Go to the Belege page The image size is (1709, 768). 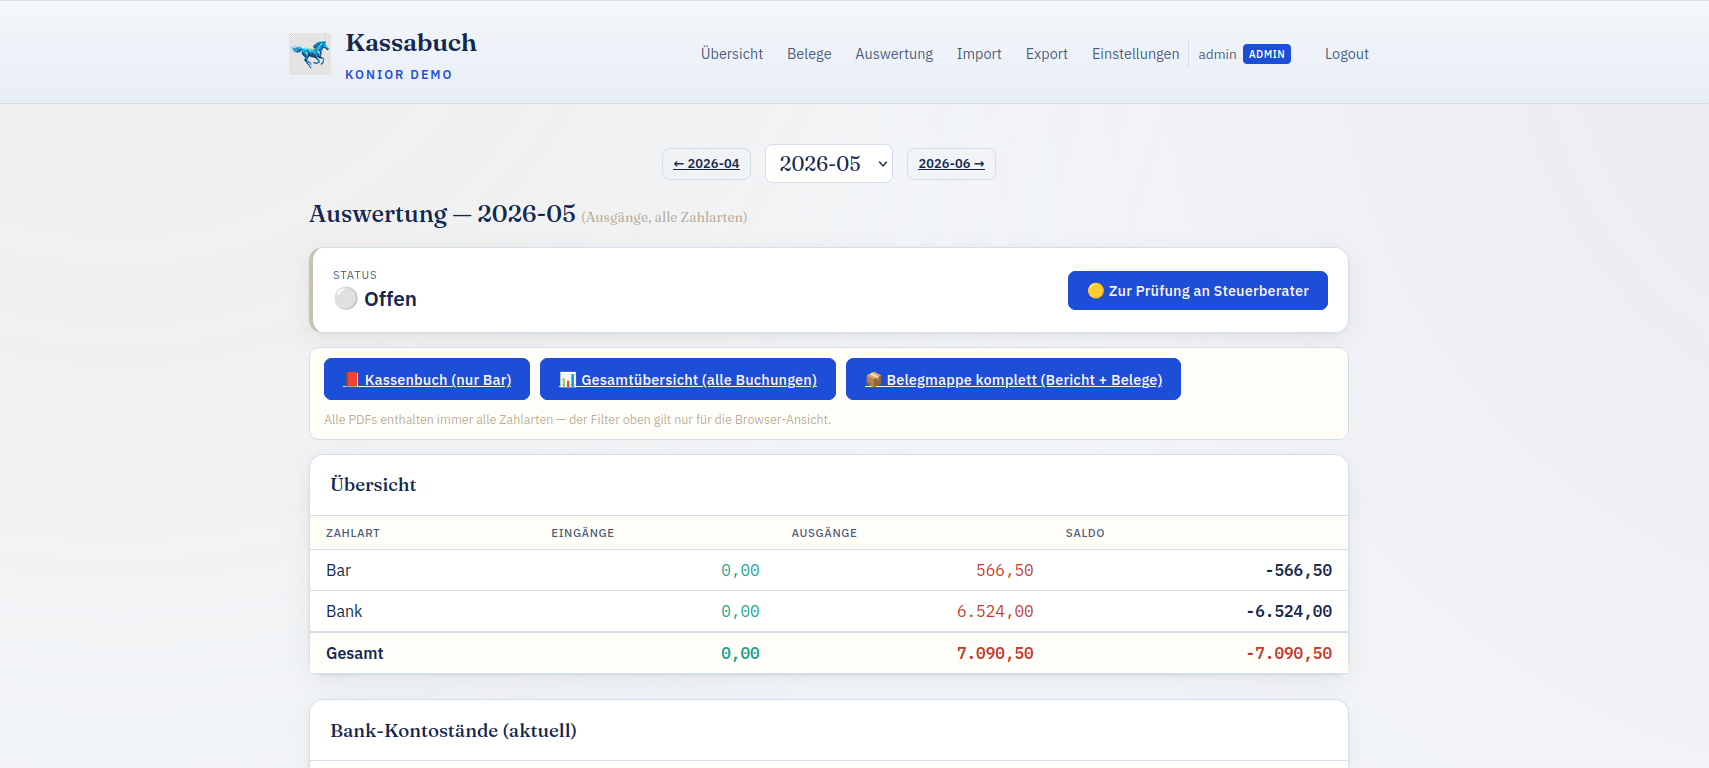[809, 54]
